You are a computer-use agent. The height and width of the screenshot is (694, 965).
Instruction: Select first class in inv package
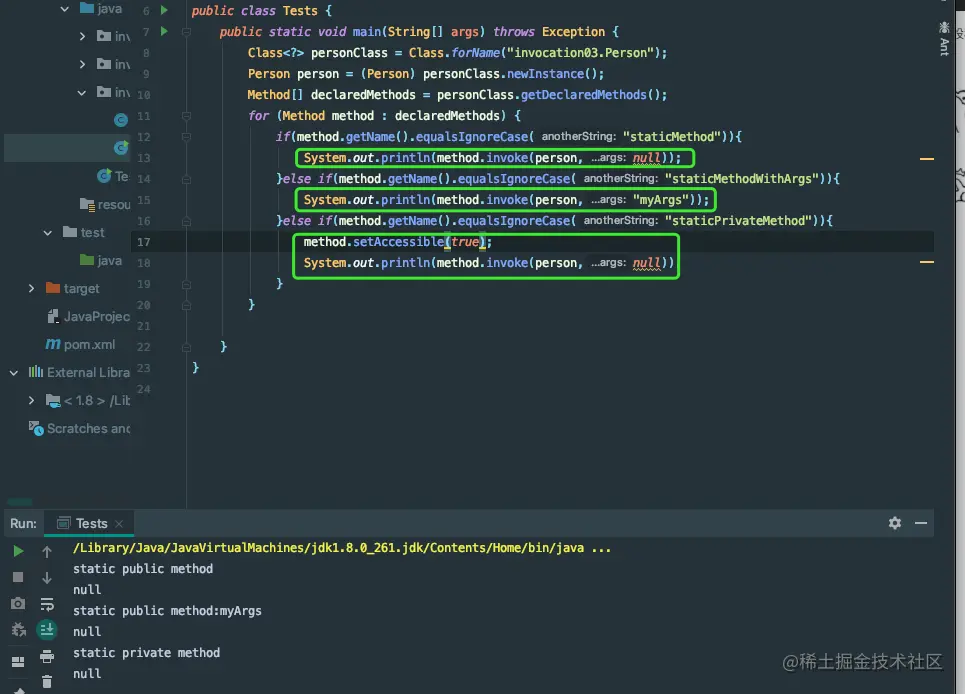[121, 120]
